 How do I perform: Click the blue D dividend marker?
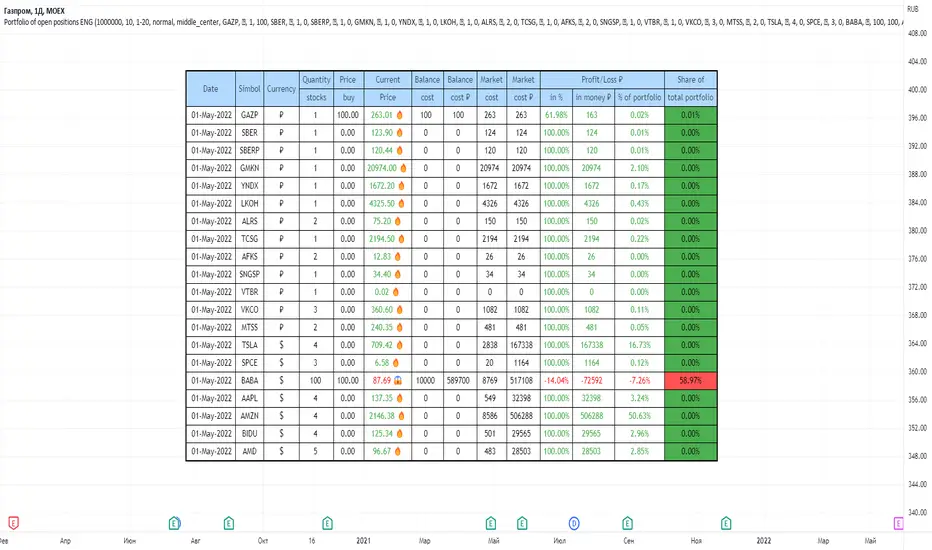574,523
